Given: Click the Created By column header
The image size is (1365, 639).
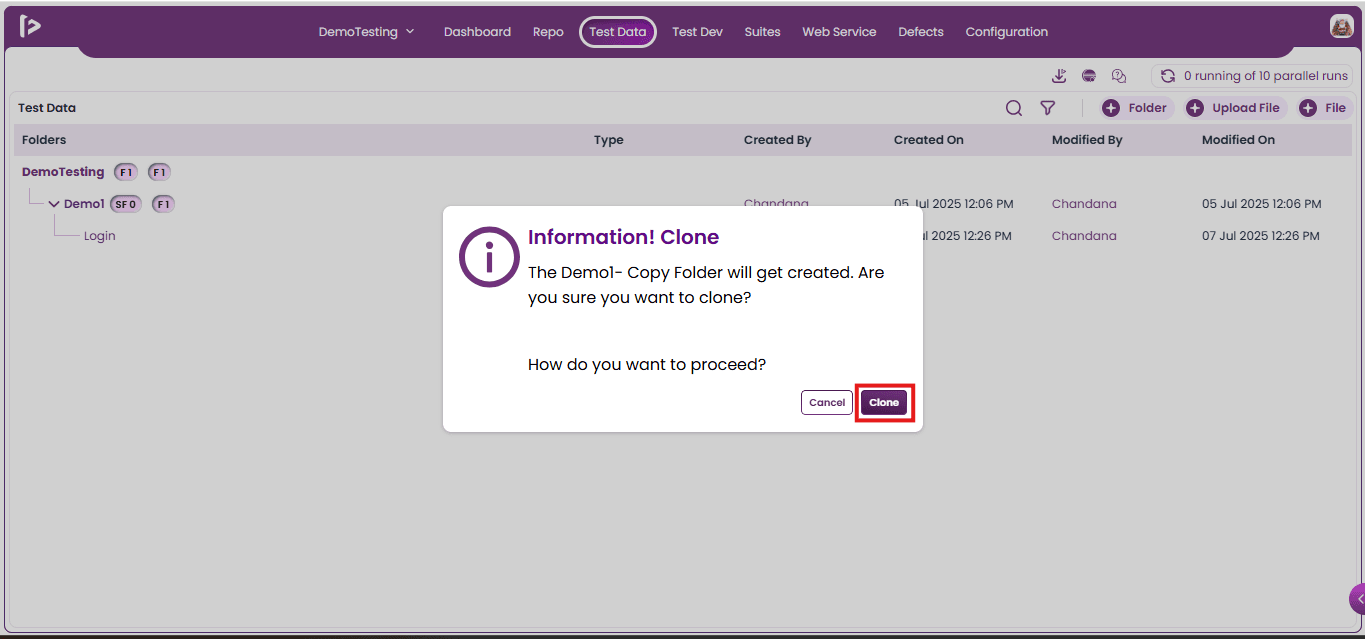Looking at the screenshot, I should tap(777, 140).
